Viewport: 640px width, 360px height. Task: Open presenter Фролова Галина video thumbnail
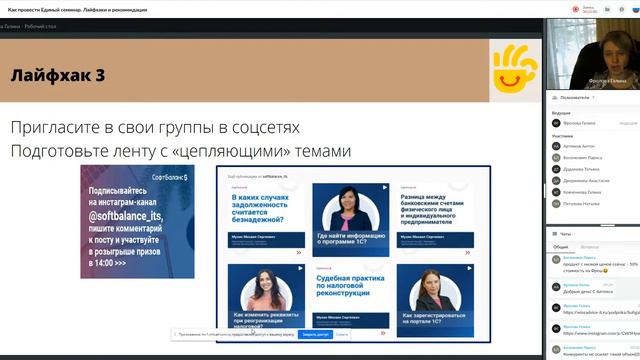(x=593, y=54)
